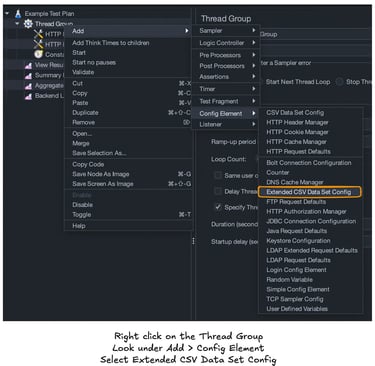The height and width of the screenshot is (366, 375).
Task: Select Duplicate menu entry
Action: coord(128,112)
